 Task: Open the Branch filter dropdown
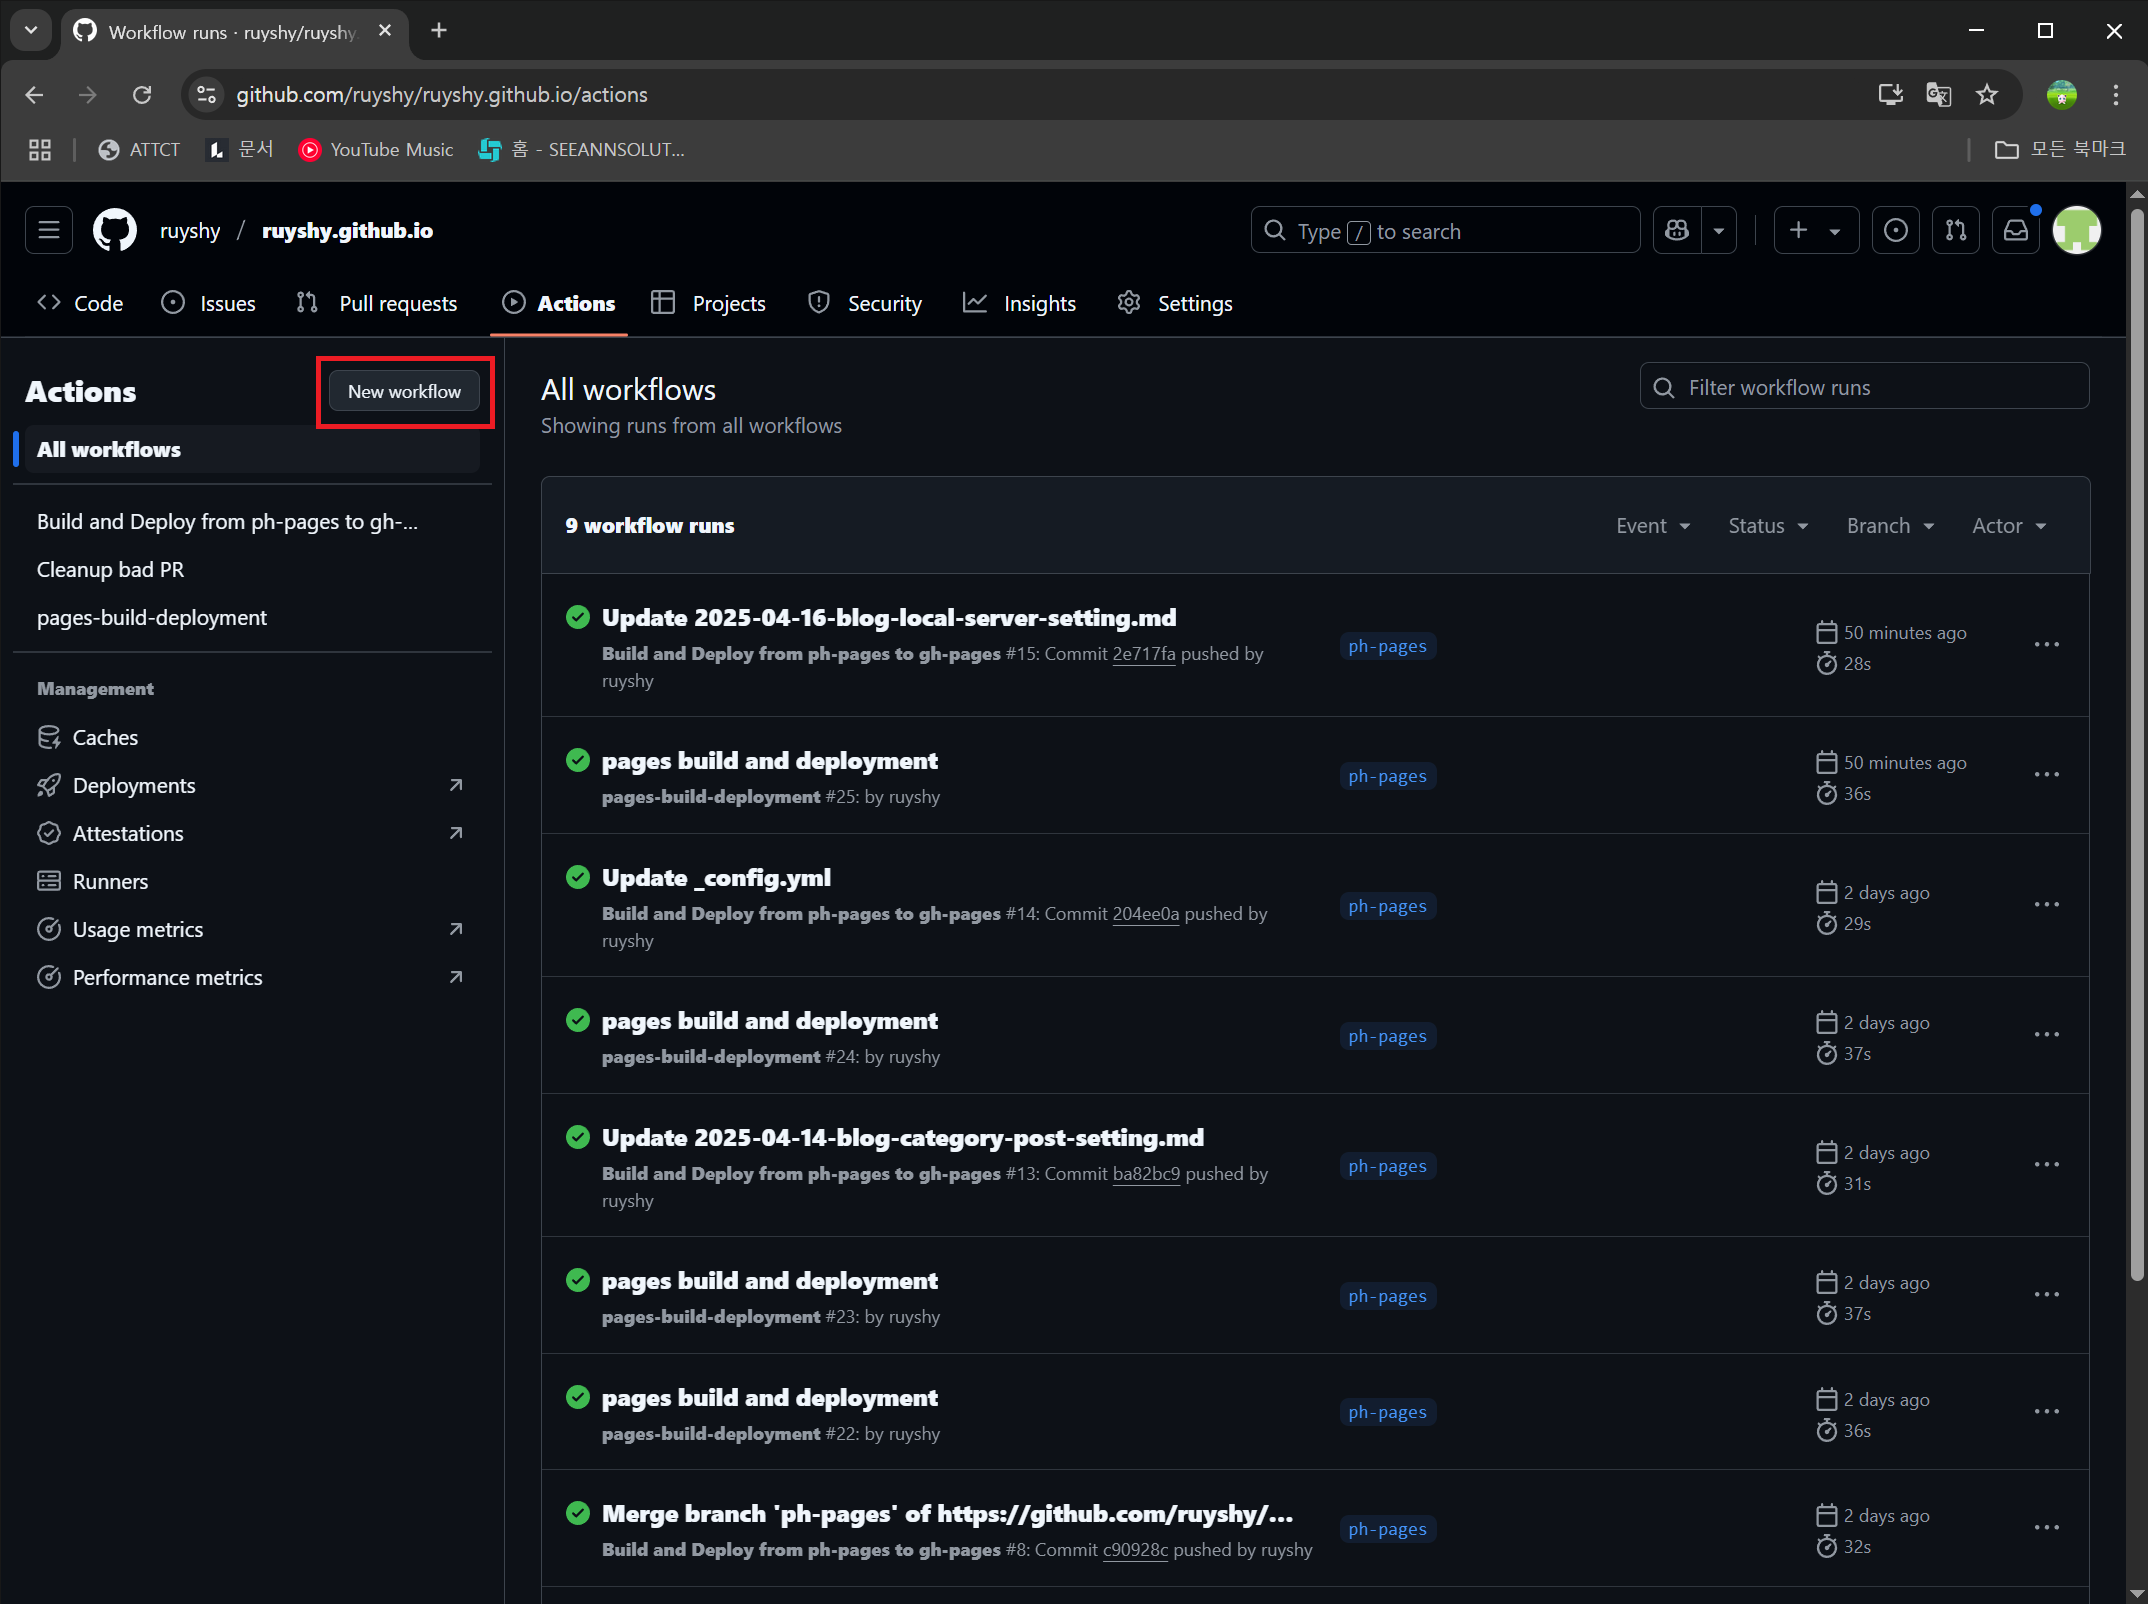pyautogui.click(x=1889, y=525)
